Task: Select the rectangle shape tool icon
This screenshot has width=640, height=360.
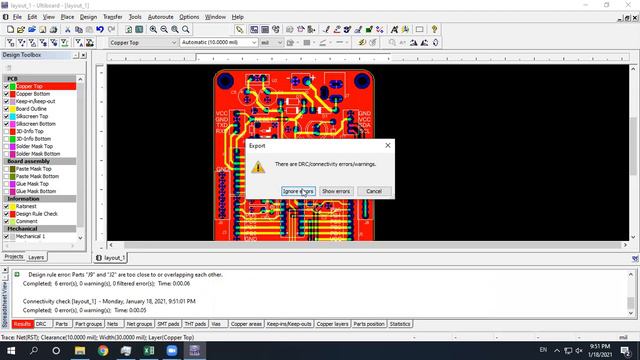Action: pos(419,29)
